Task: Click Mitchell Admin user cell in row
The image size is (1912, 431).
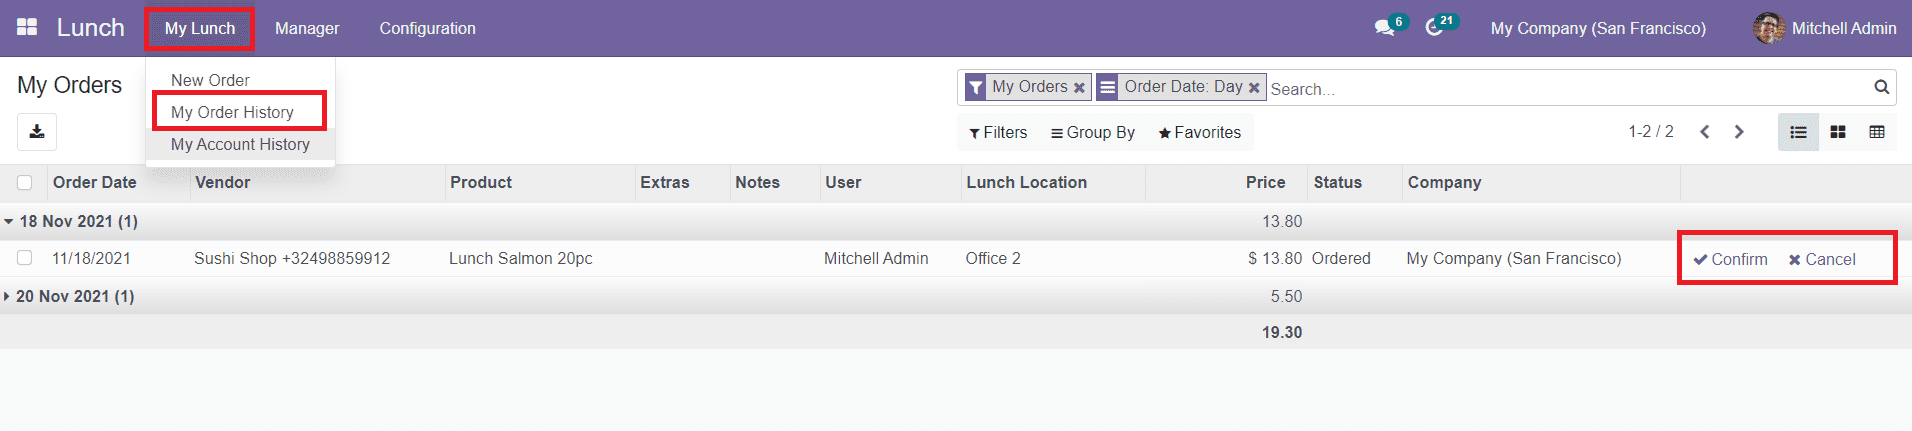Action: point(876,258)
